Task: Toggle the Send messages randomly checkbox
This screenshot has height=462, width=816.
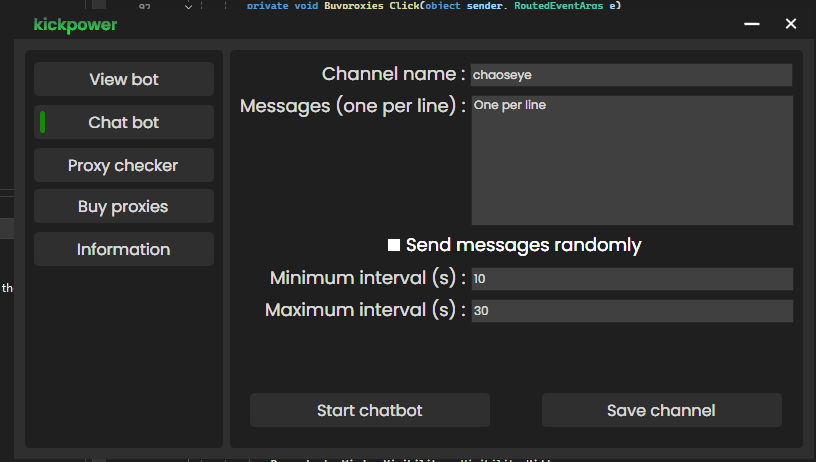Action: click(x=394, y=245)
